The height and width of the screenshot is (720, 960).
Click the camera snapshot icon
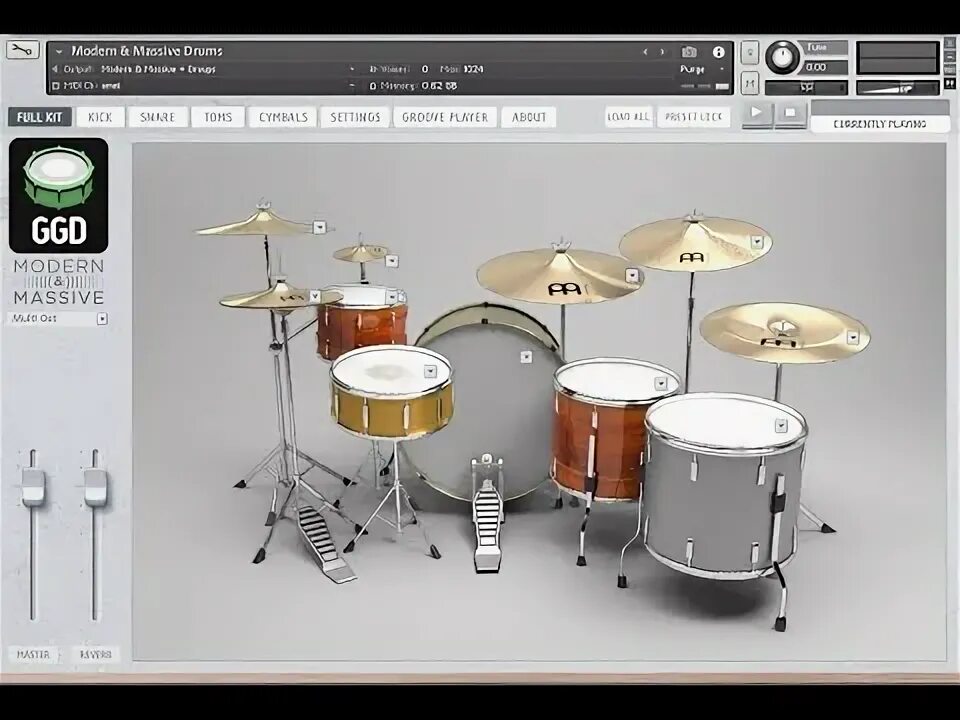coord(689,52)
